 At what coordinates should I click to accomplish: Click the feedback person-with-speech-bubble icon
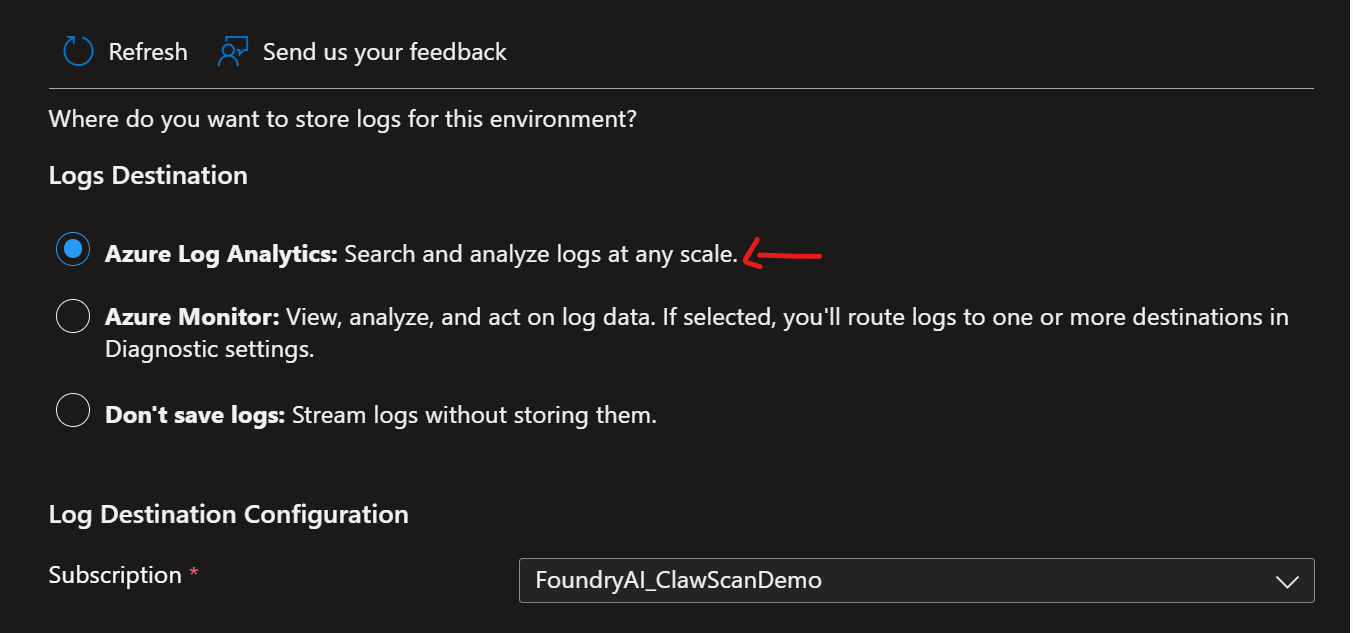(x=232, y=51)
